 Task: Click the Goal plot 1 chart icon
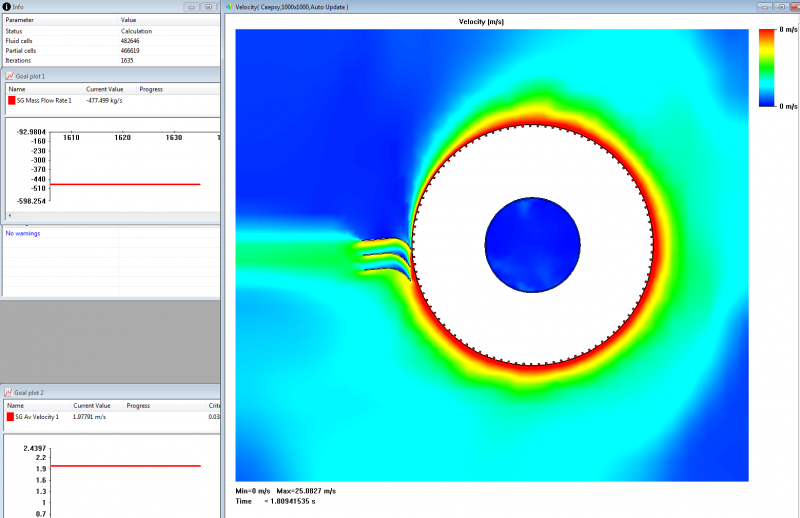pos(9,76)
